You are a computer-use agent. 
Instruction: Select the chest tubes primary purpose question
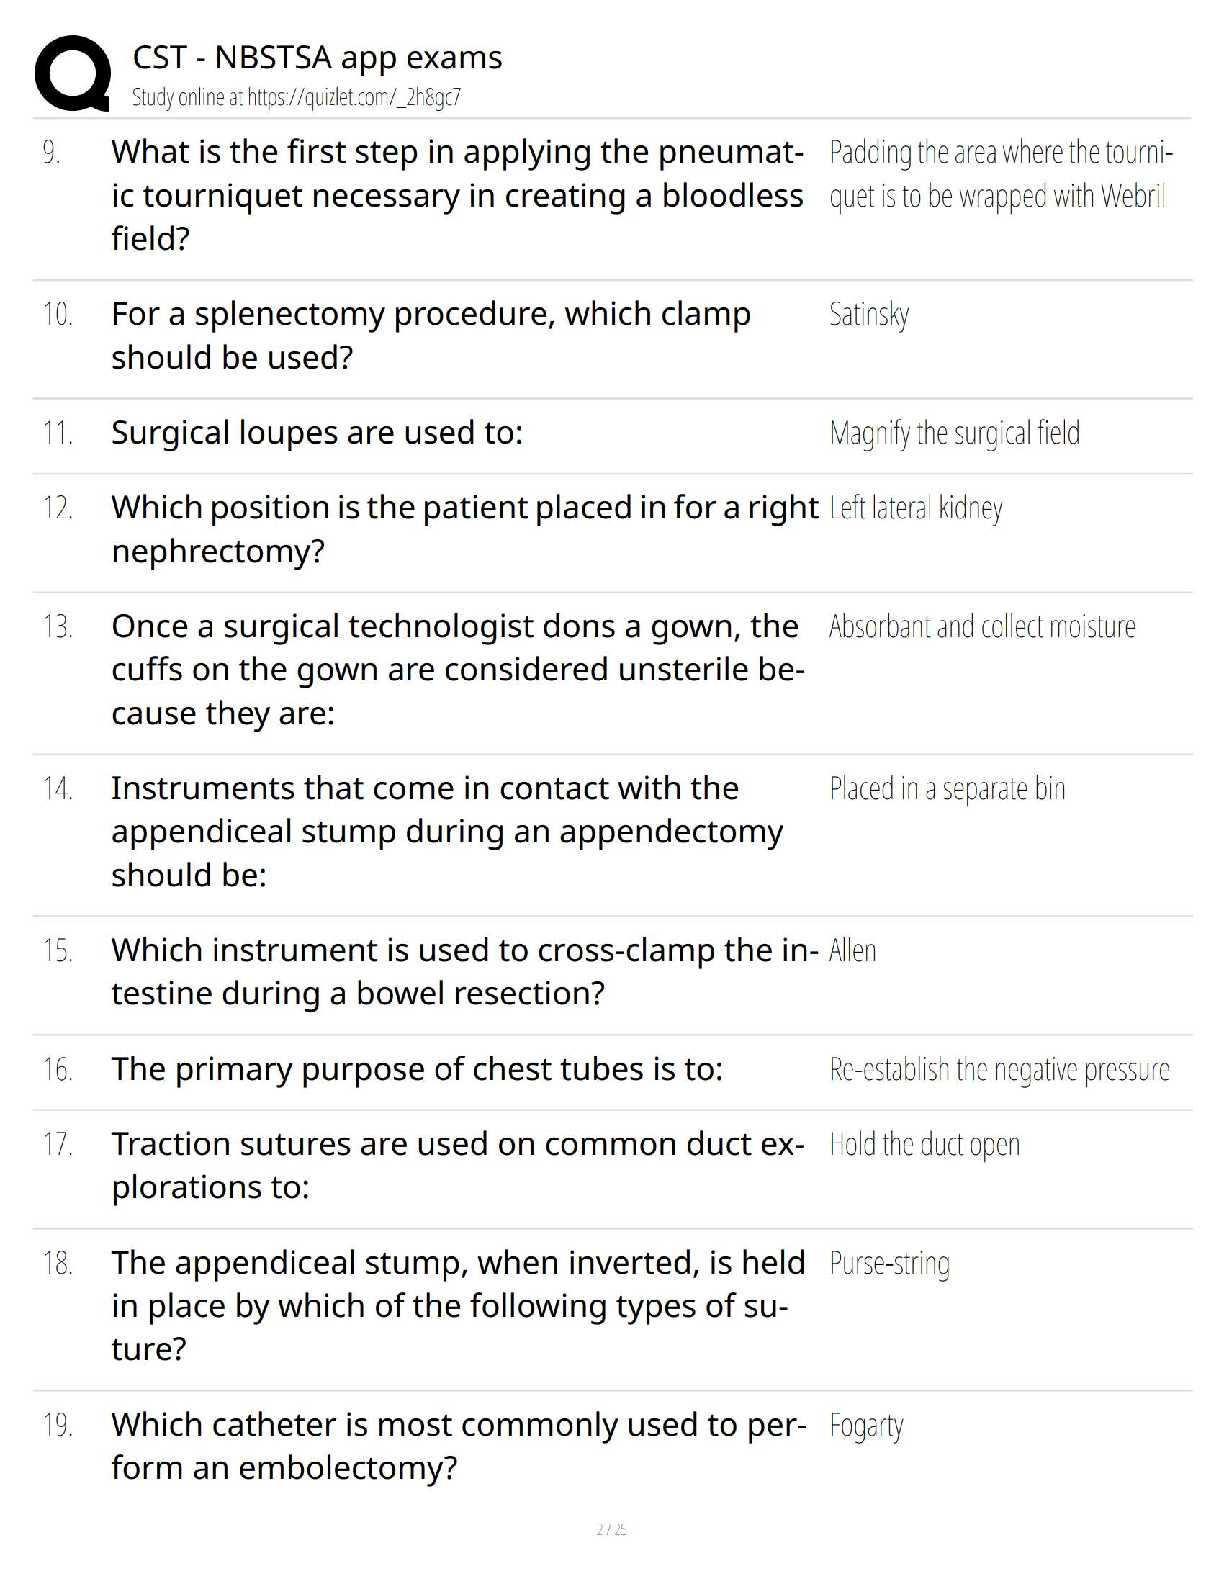pos(417,1069)
